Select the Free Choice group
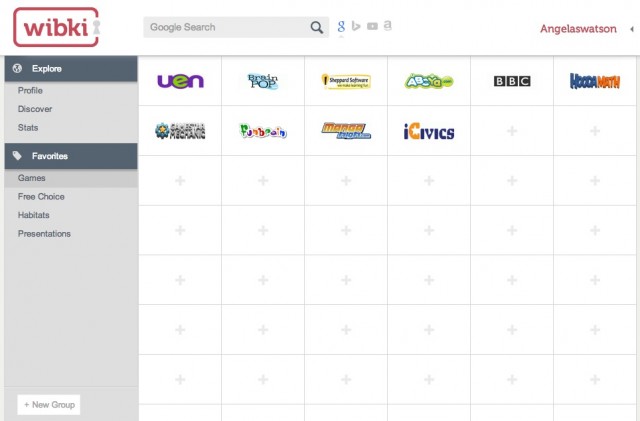The width and height of the screenshot is (640, 421). pyautogui.click(x=41, y=196)
